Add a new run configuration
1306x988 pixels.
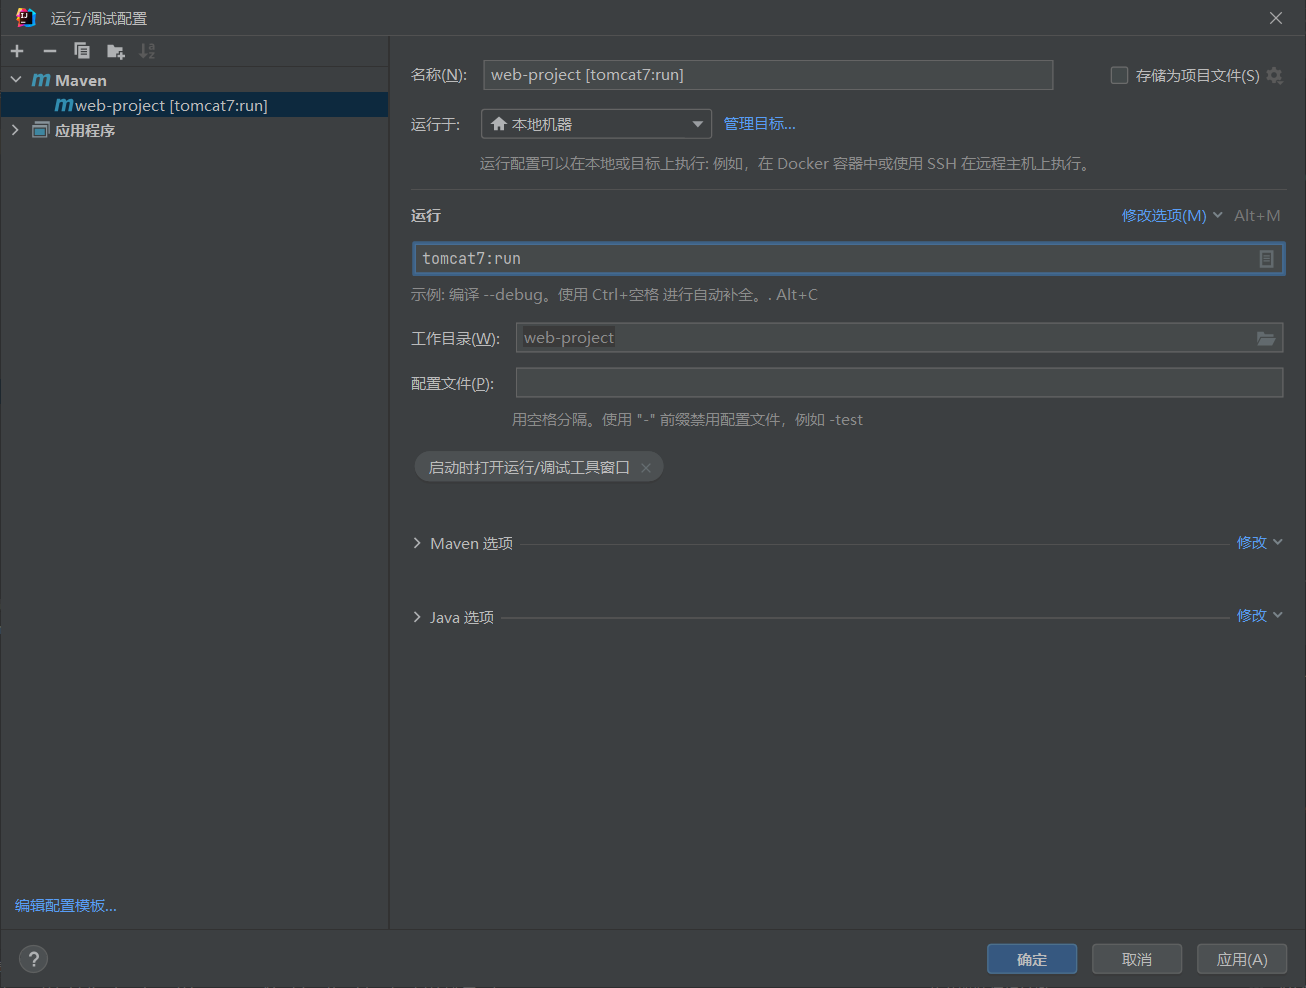17,51
